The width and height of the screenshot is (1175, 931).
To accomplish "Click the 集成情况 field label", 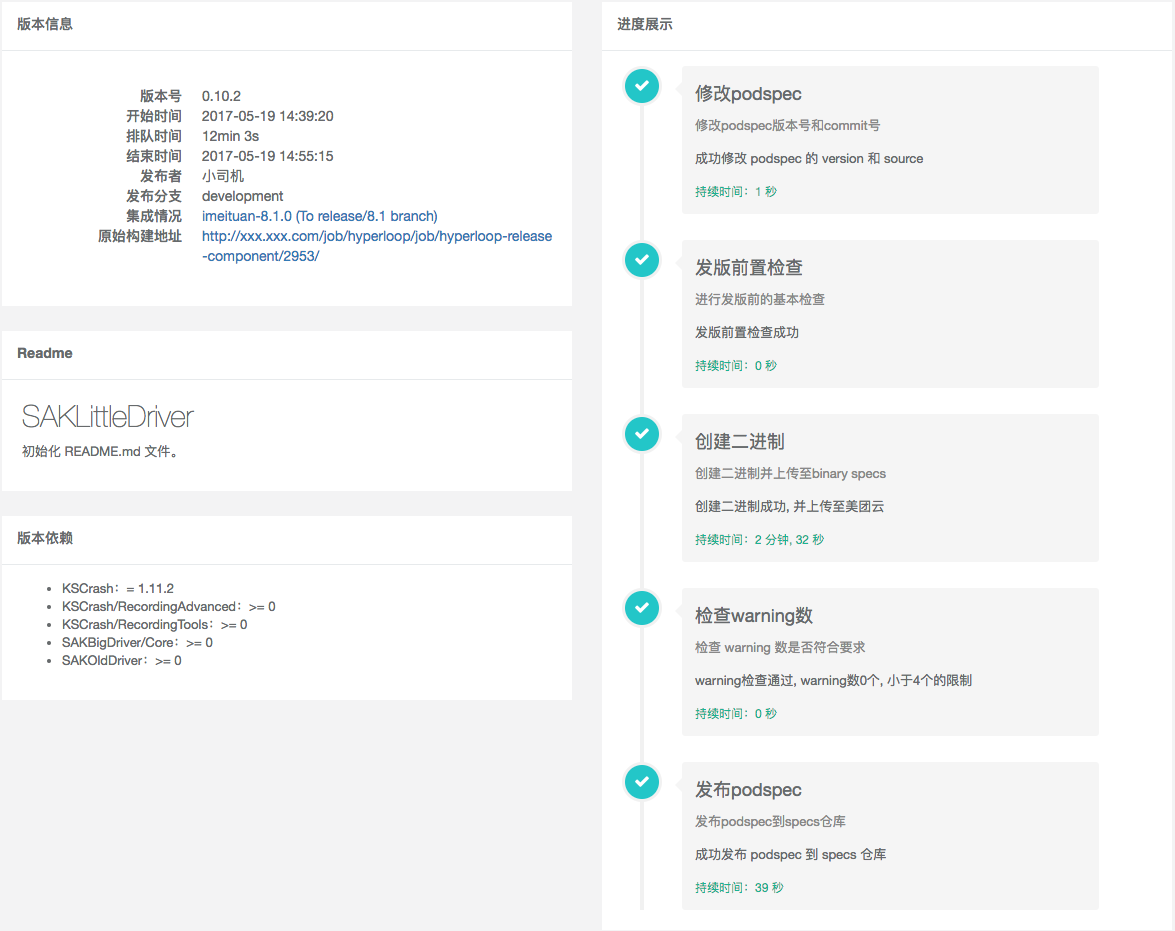I will [x=154, y=216].
